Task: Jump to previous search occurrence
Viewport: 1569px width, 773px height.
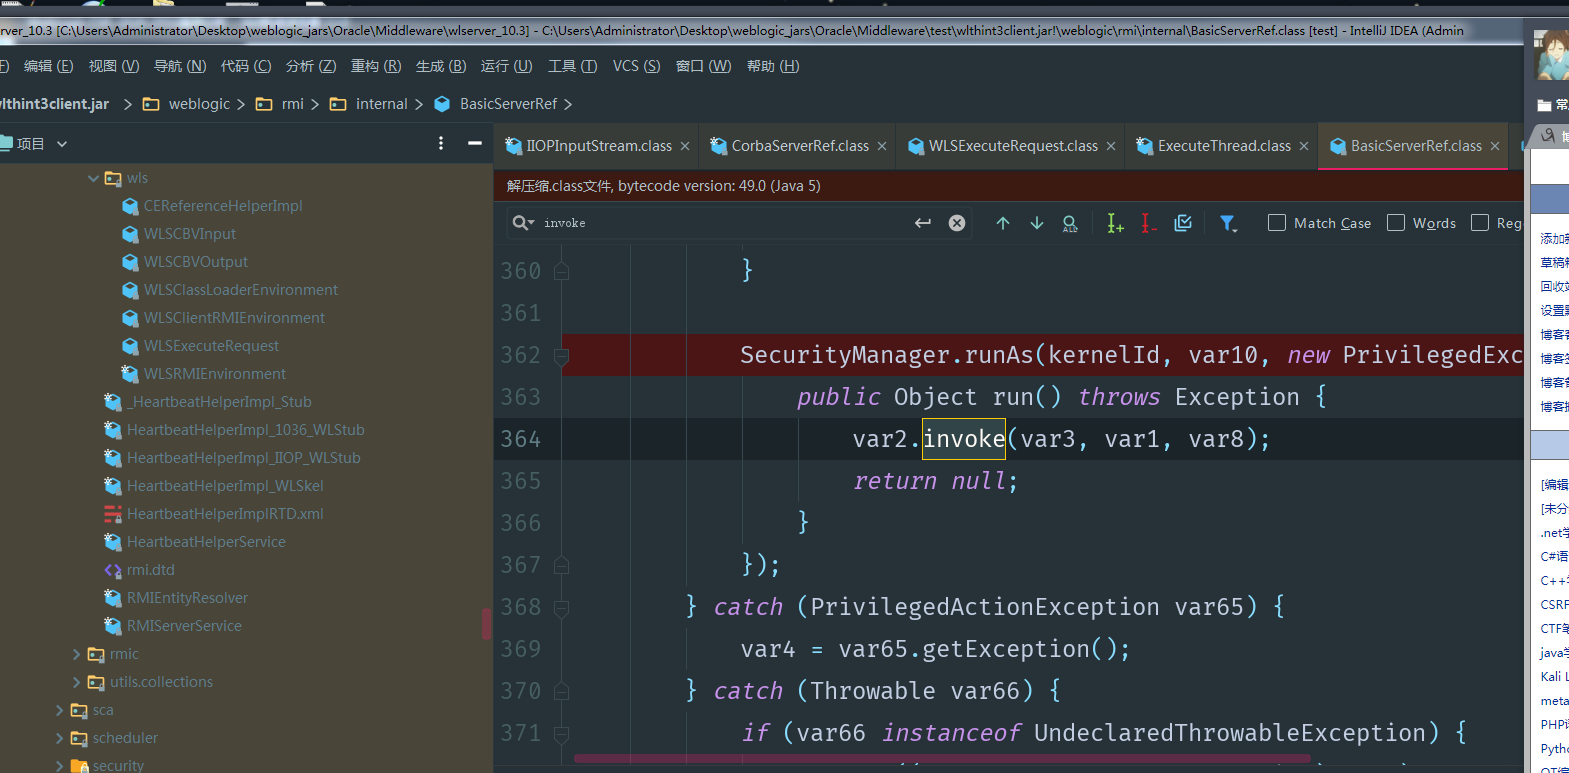Action: tap(1003, 223)
